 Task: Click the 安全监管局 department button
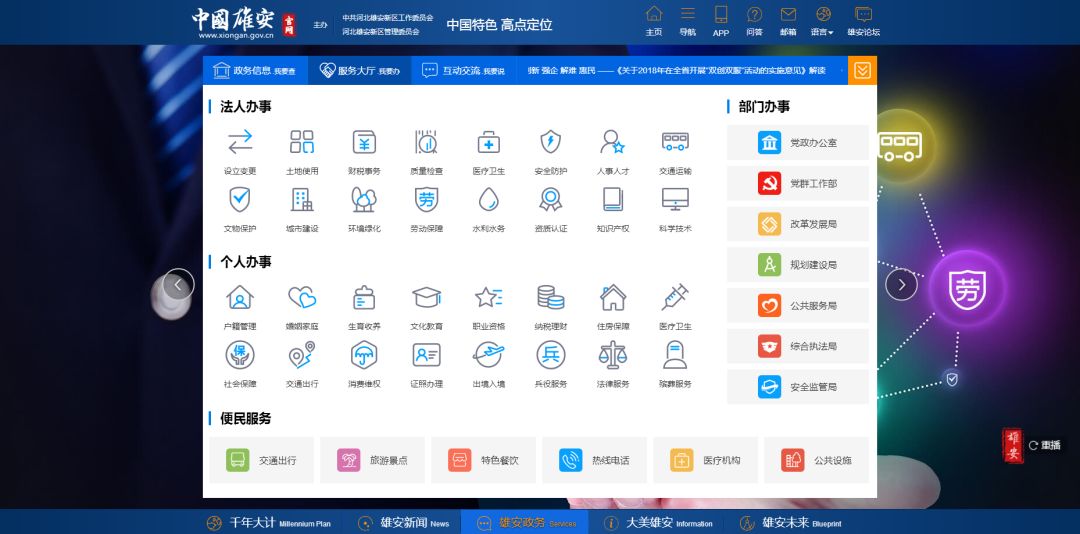pyautogui.click(x=798, y=387)
